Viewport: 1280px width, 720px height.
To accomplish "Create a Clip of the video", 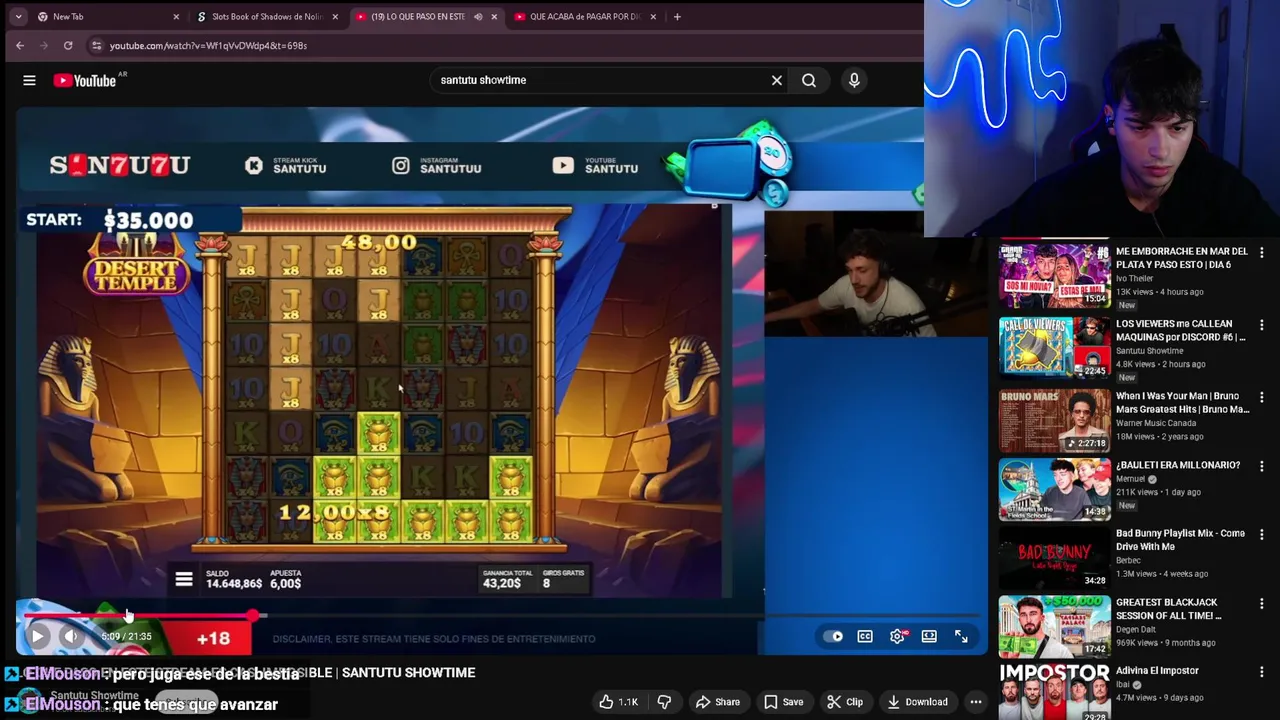I will [845, 702].
